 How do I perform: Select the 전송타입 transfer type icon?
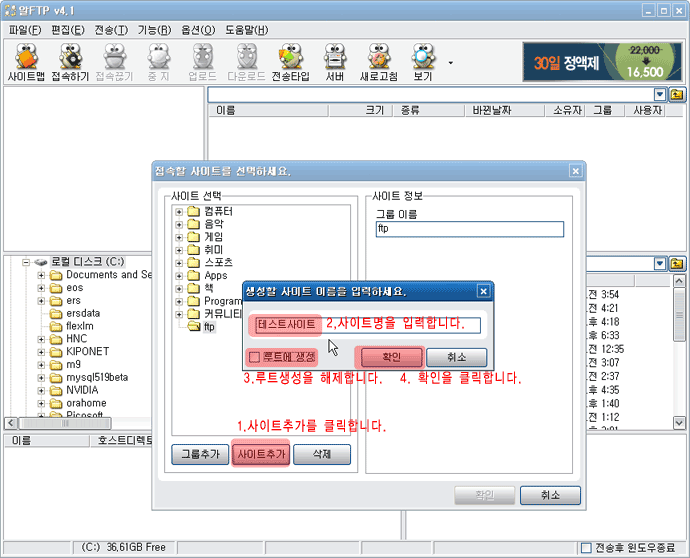click(290, 62)
